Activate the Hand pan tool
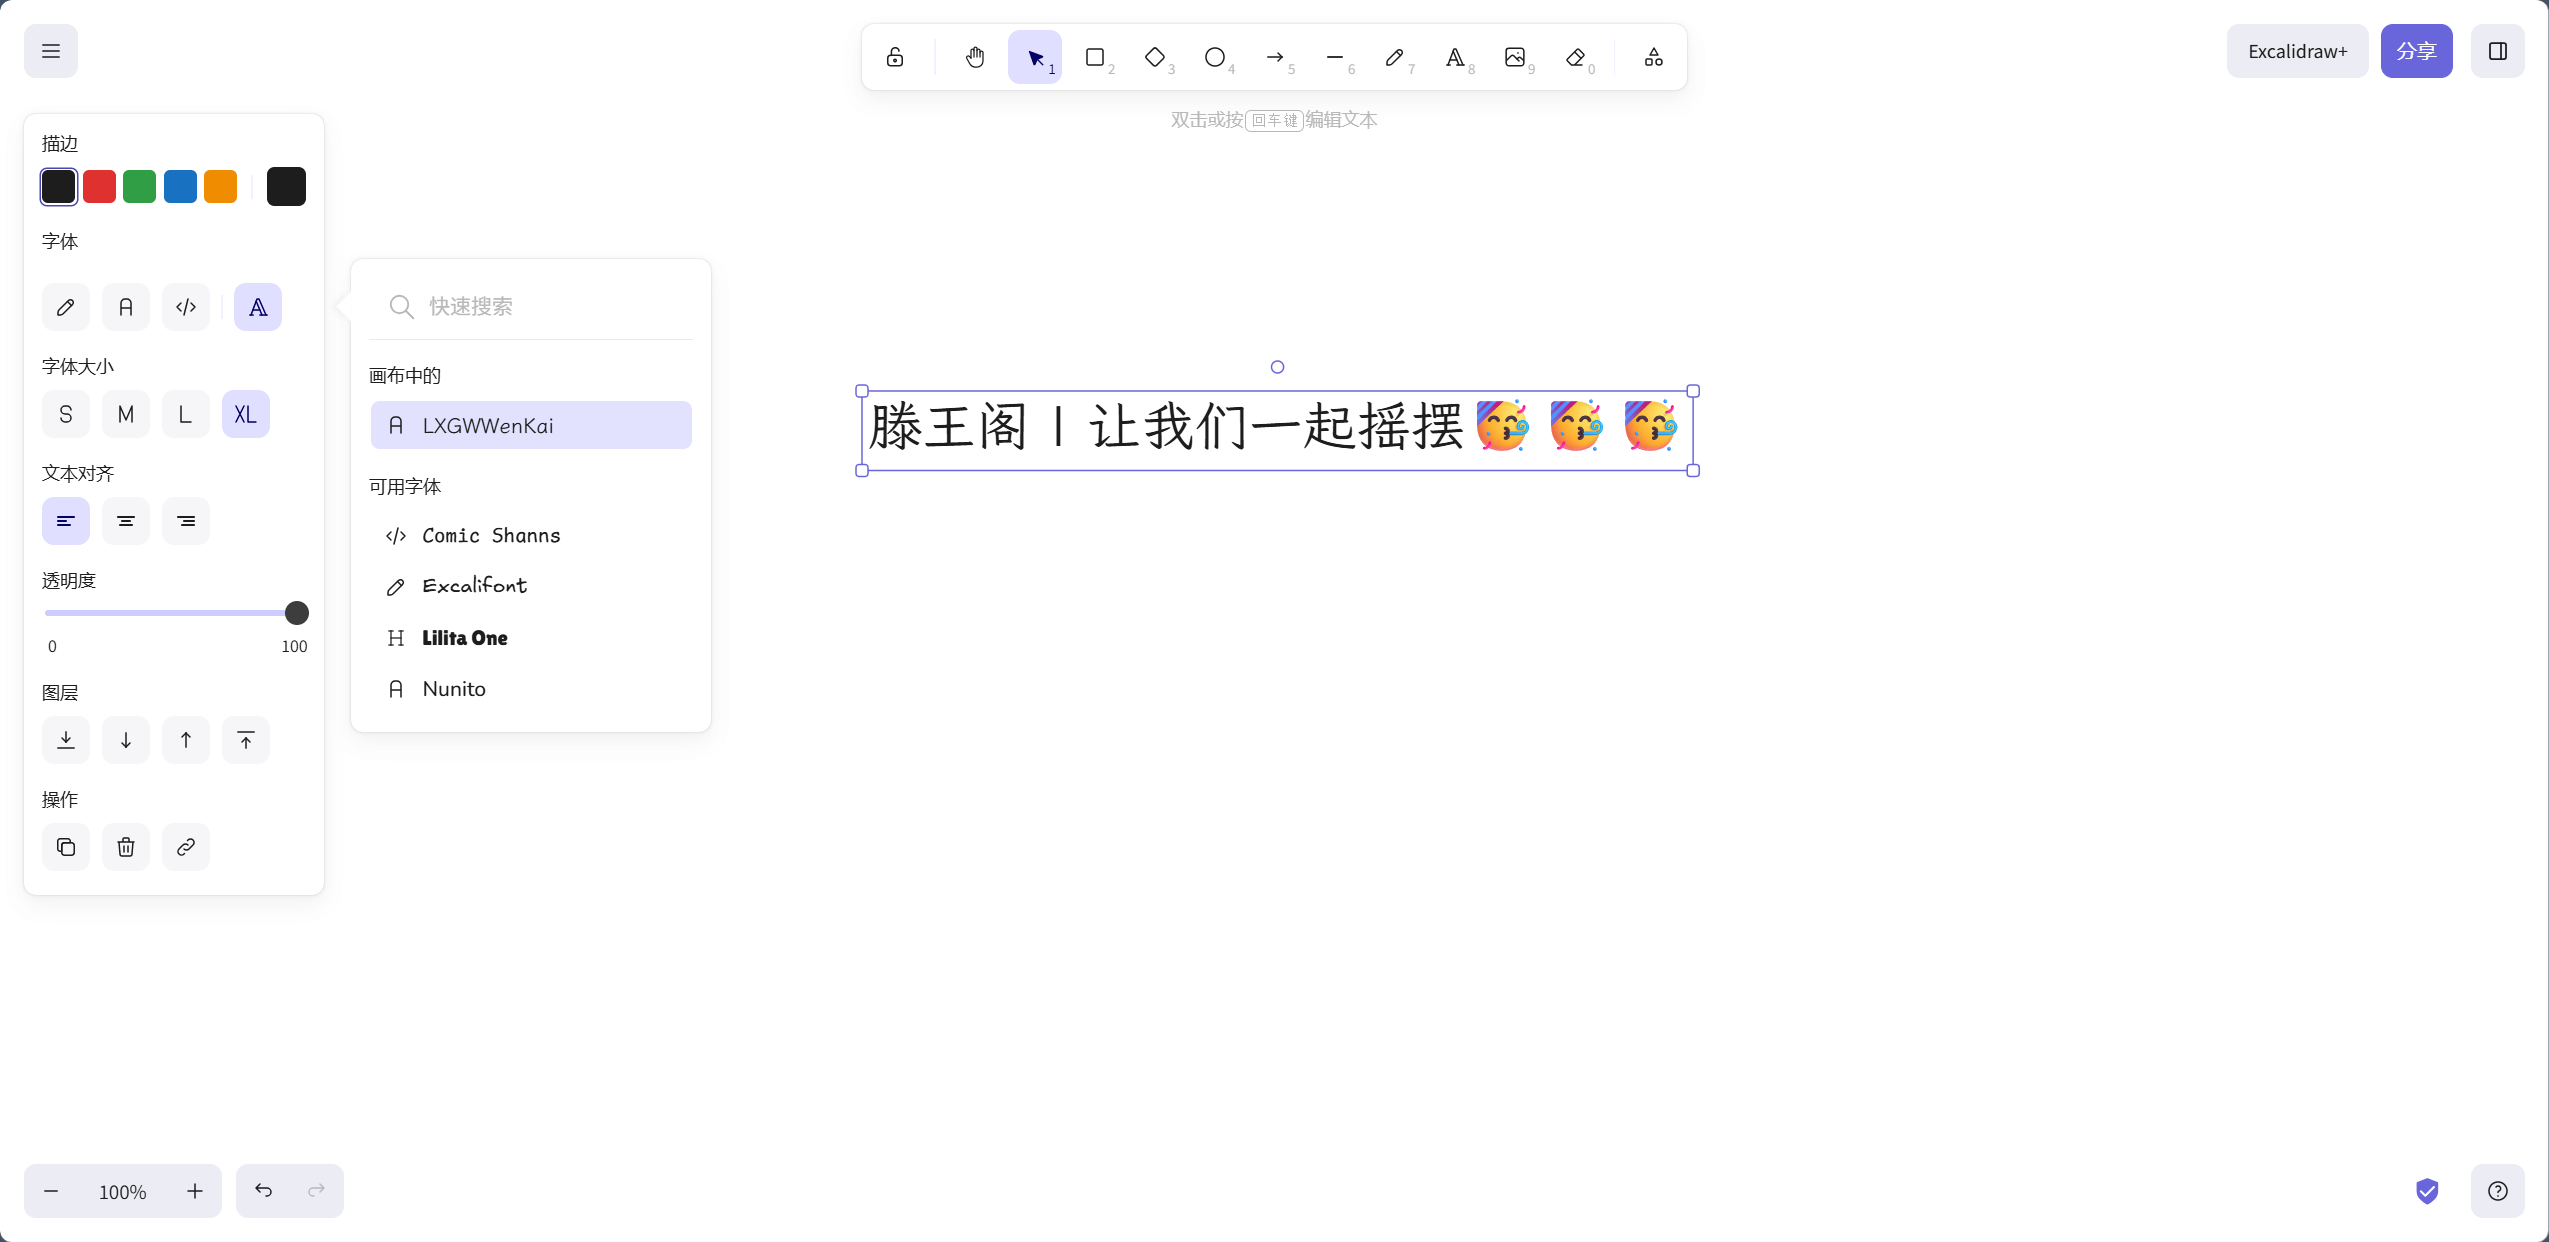The width and height of the screenshot is (2549, 1242). [x=975, y=57]
